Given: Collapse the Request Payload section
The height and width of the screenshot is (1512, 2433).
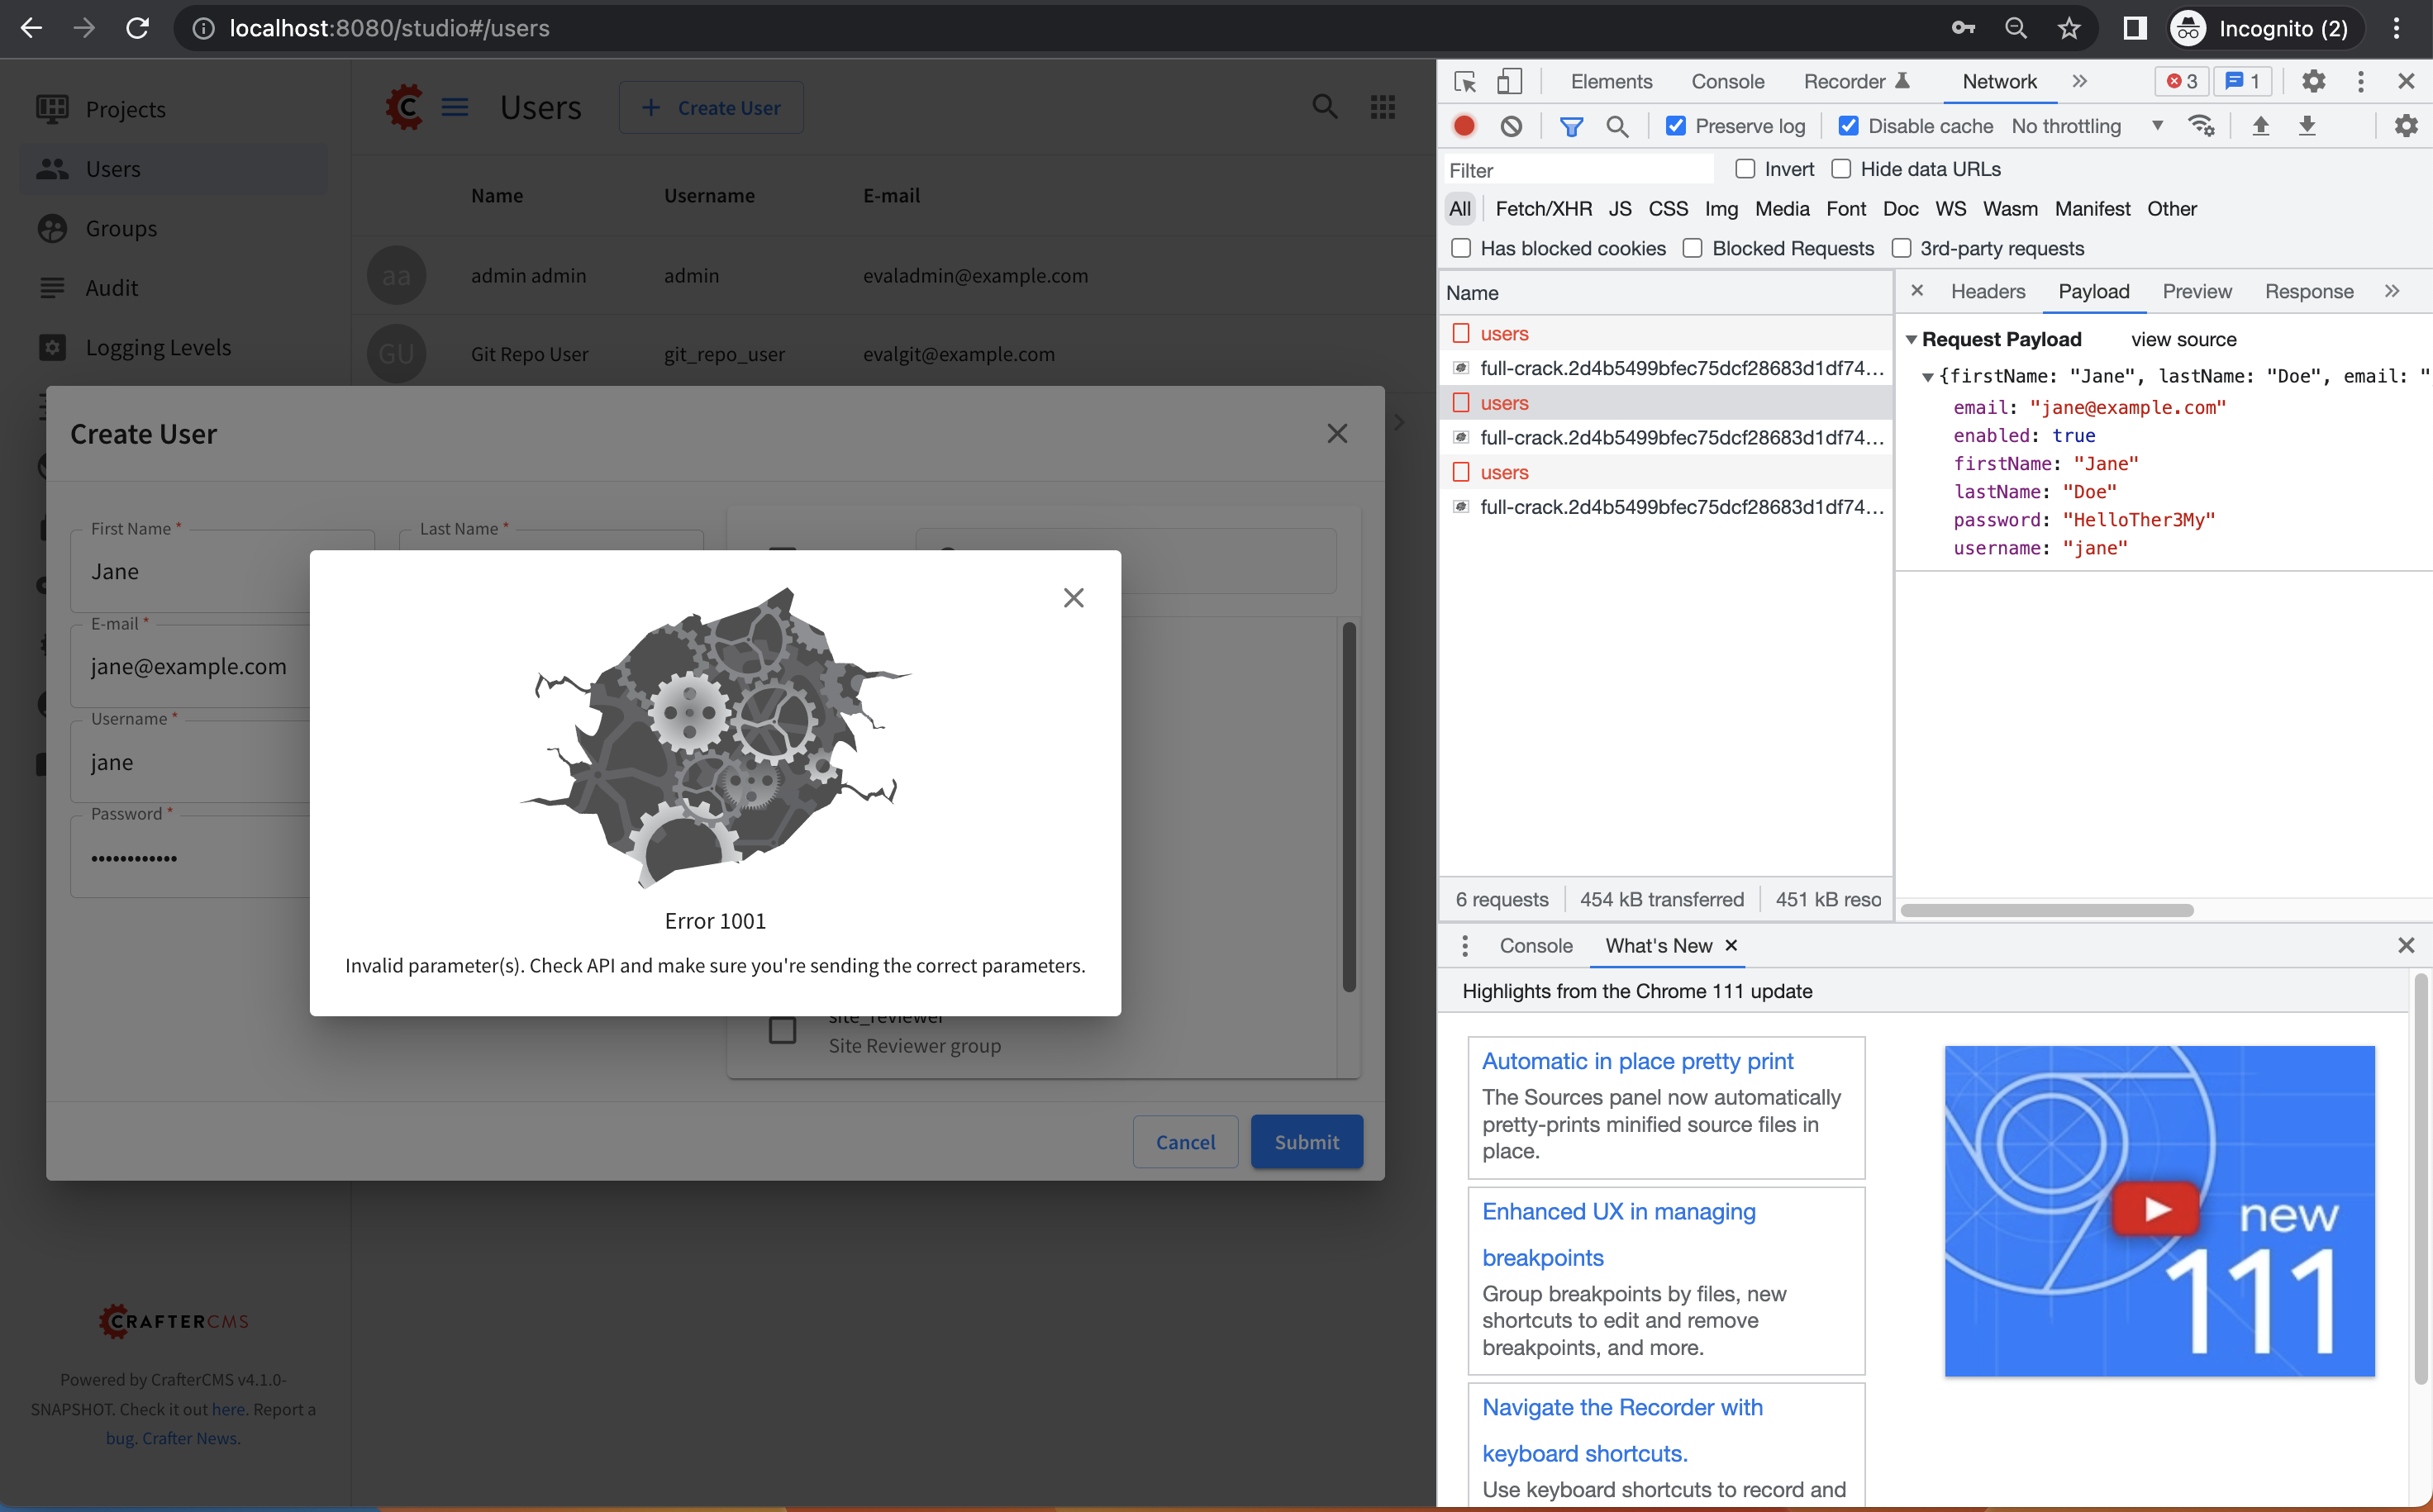Looking at the screenshot, I should (x=1913, y=339).
